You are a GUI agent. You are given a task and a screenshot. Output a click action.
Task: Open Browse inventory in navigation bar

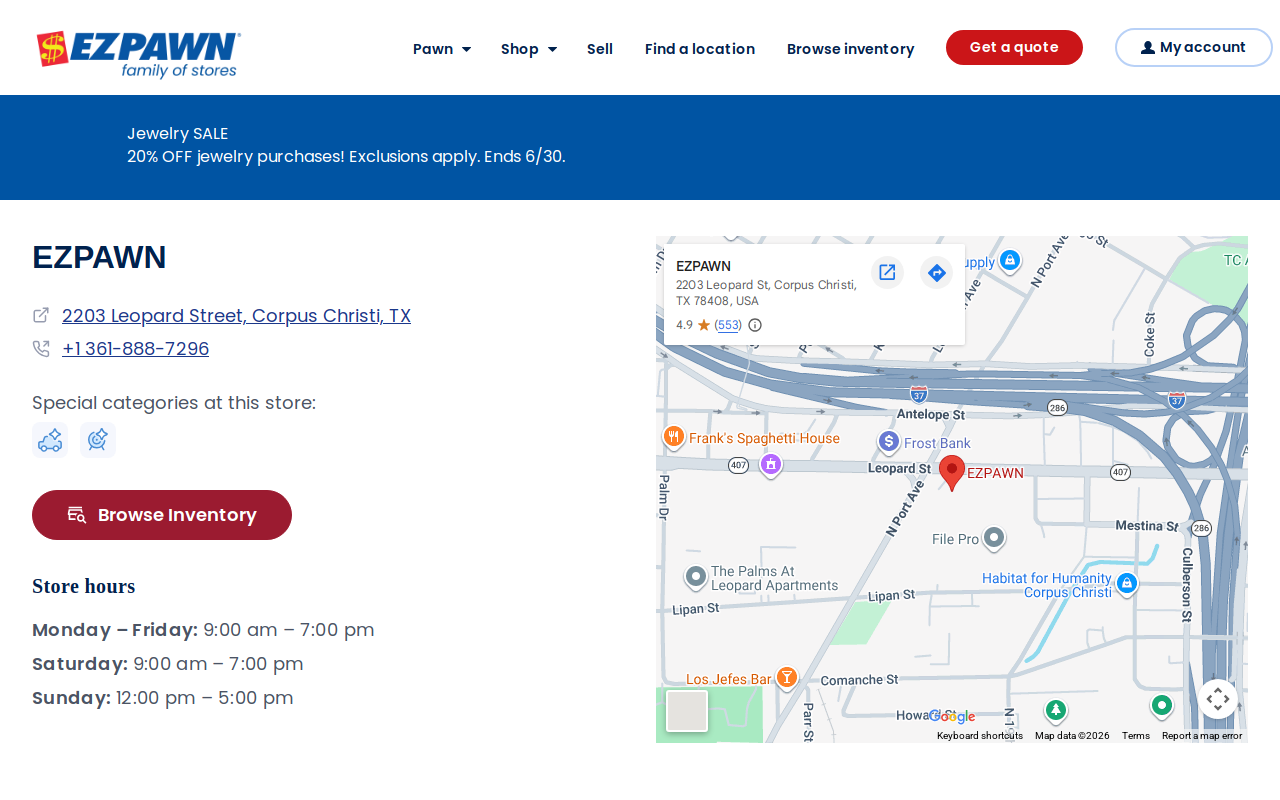[x=850, y=48]
